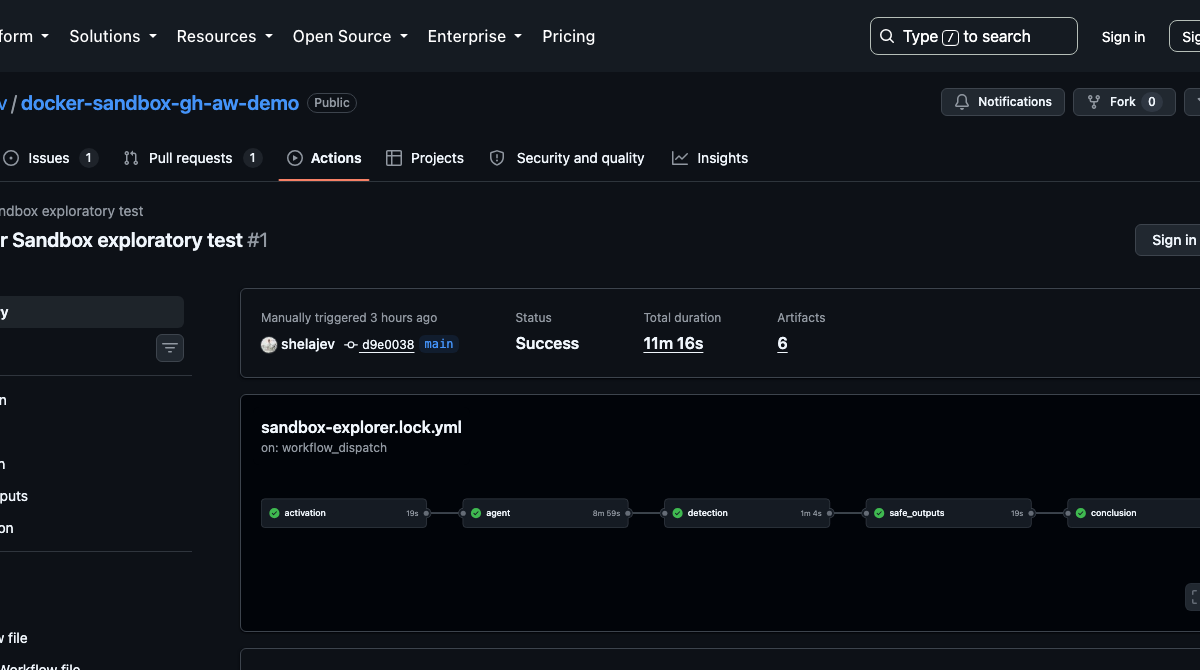Image resolution: width=1200 pixels, height=670 pixels.
Task: Click the agent success check icon
Action: tap(476, 513)
